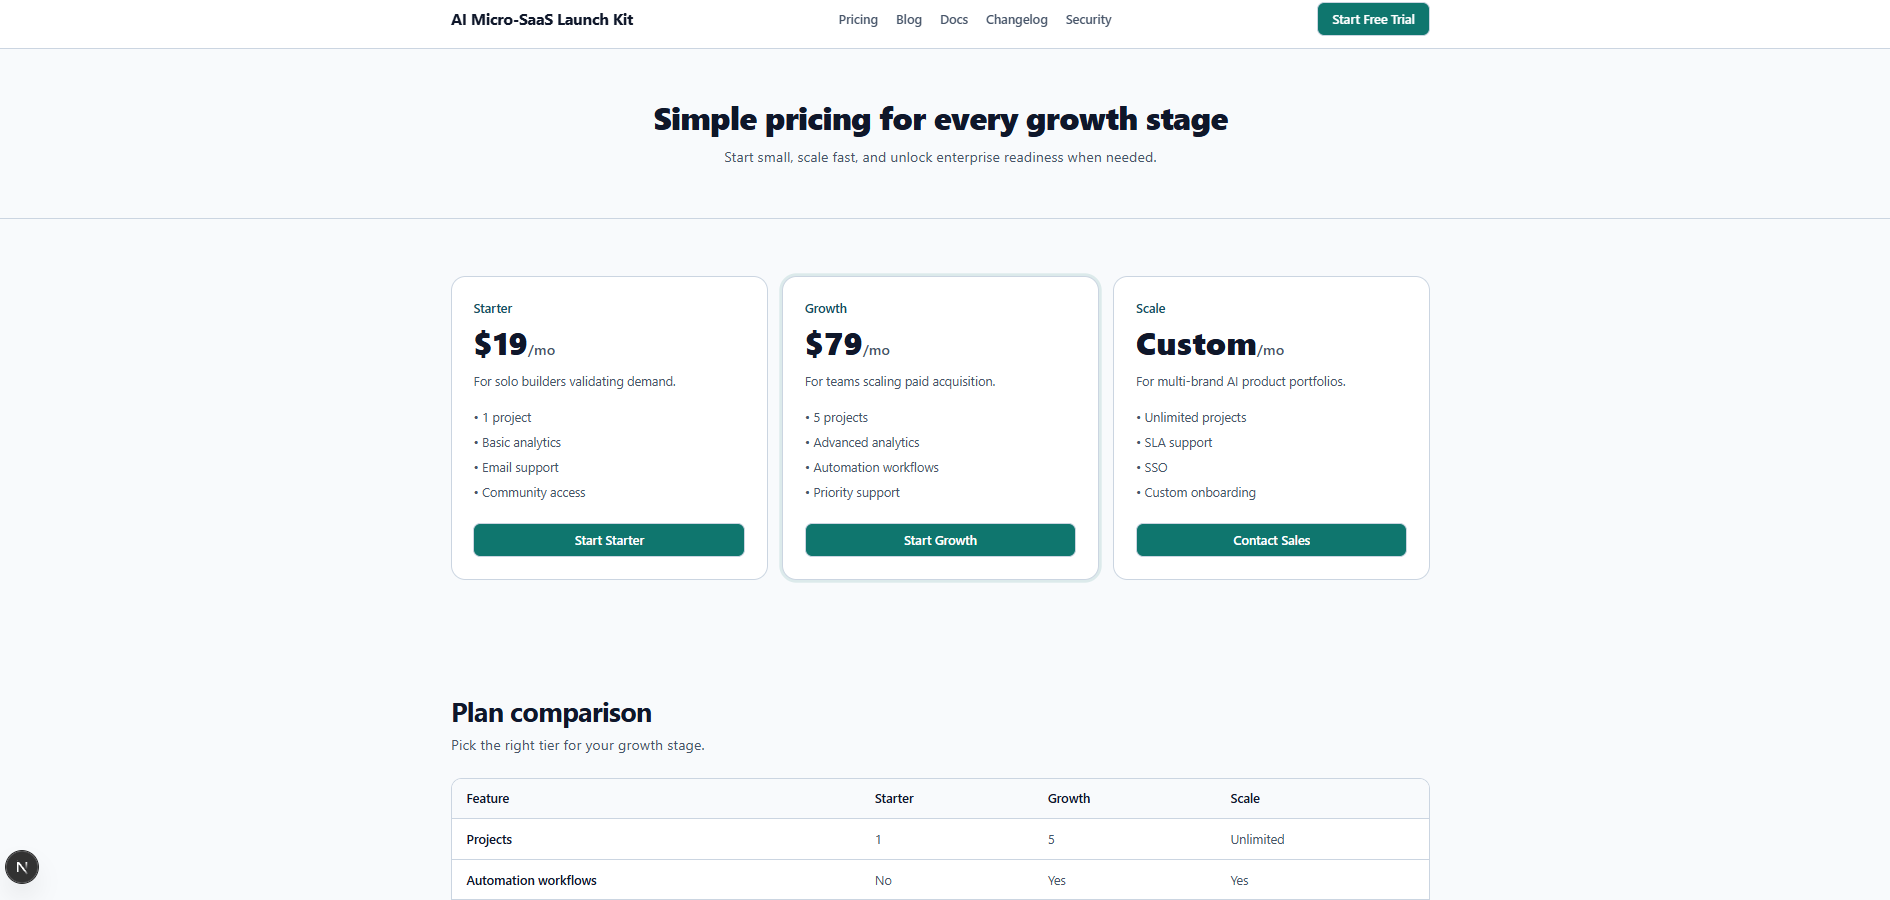This screenshot has height=900, width=1890.
Task: Click the 'Plan comparison' heading
Action: pyautogui.click(x=551, y=713)
